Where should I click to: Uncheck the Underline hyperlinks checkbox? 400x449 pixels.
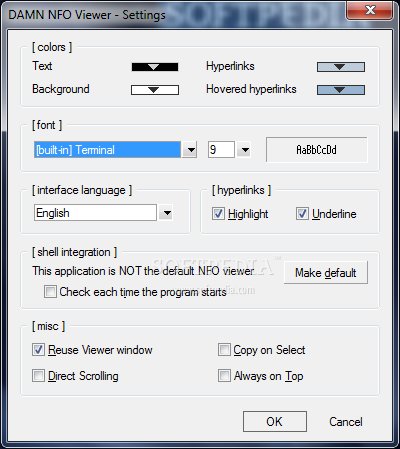tap(302, 214)
